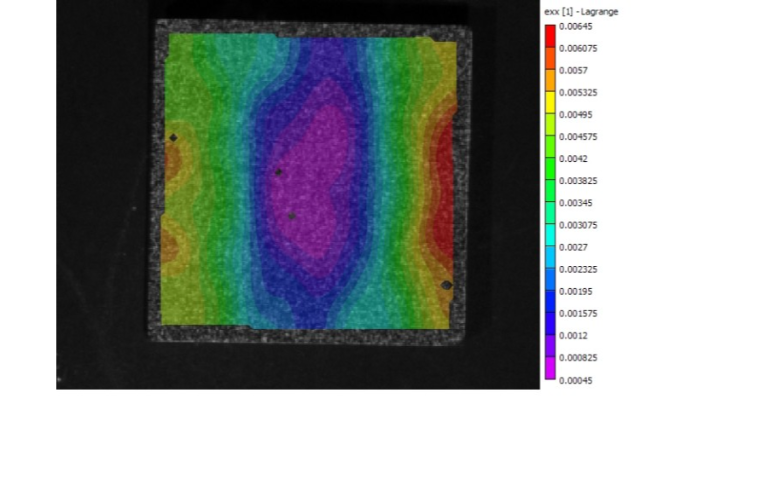The image size is (768, 491).
Task: Click the 0.0042 legend tick label
Action: 574,159
